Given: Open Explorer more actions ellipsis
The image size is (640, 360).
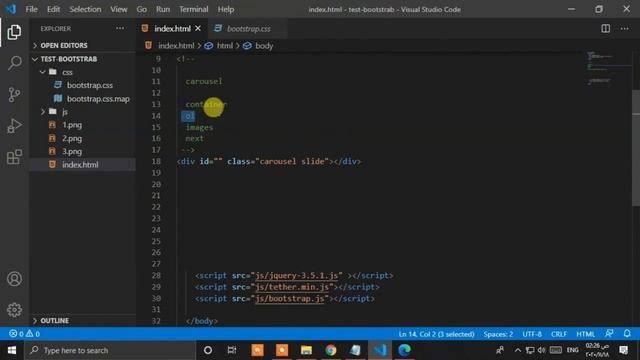Looking at the screenshot, I should click(x=120, y=29).
